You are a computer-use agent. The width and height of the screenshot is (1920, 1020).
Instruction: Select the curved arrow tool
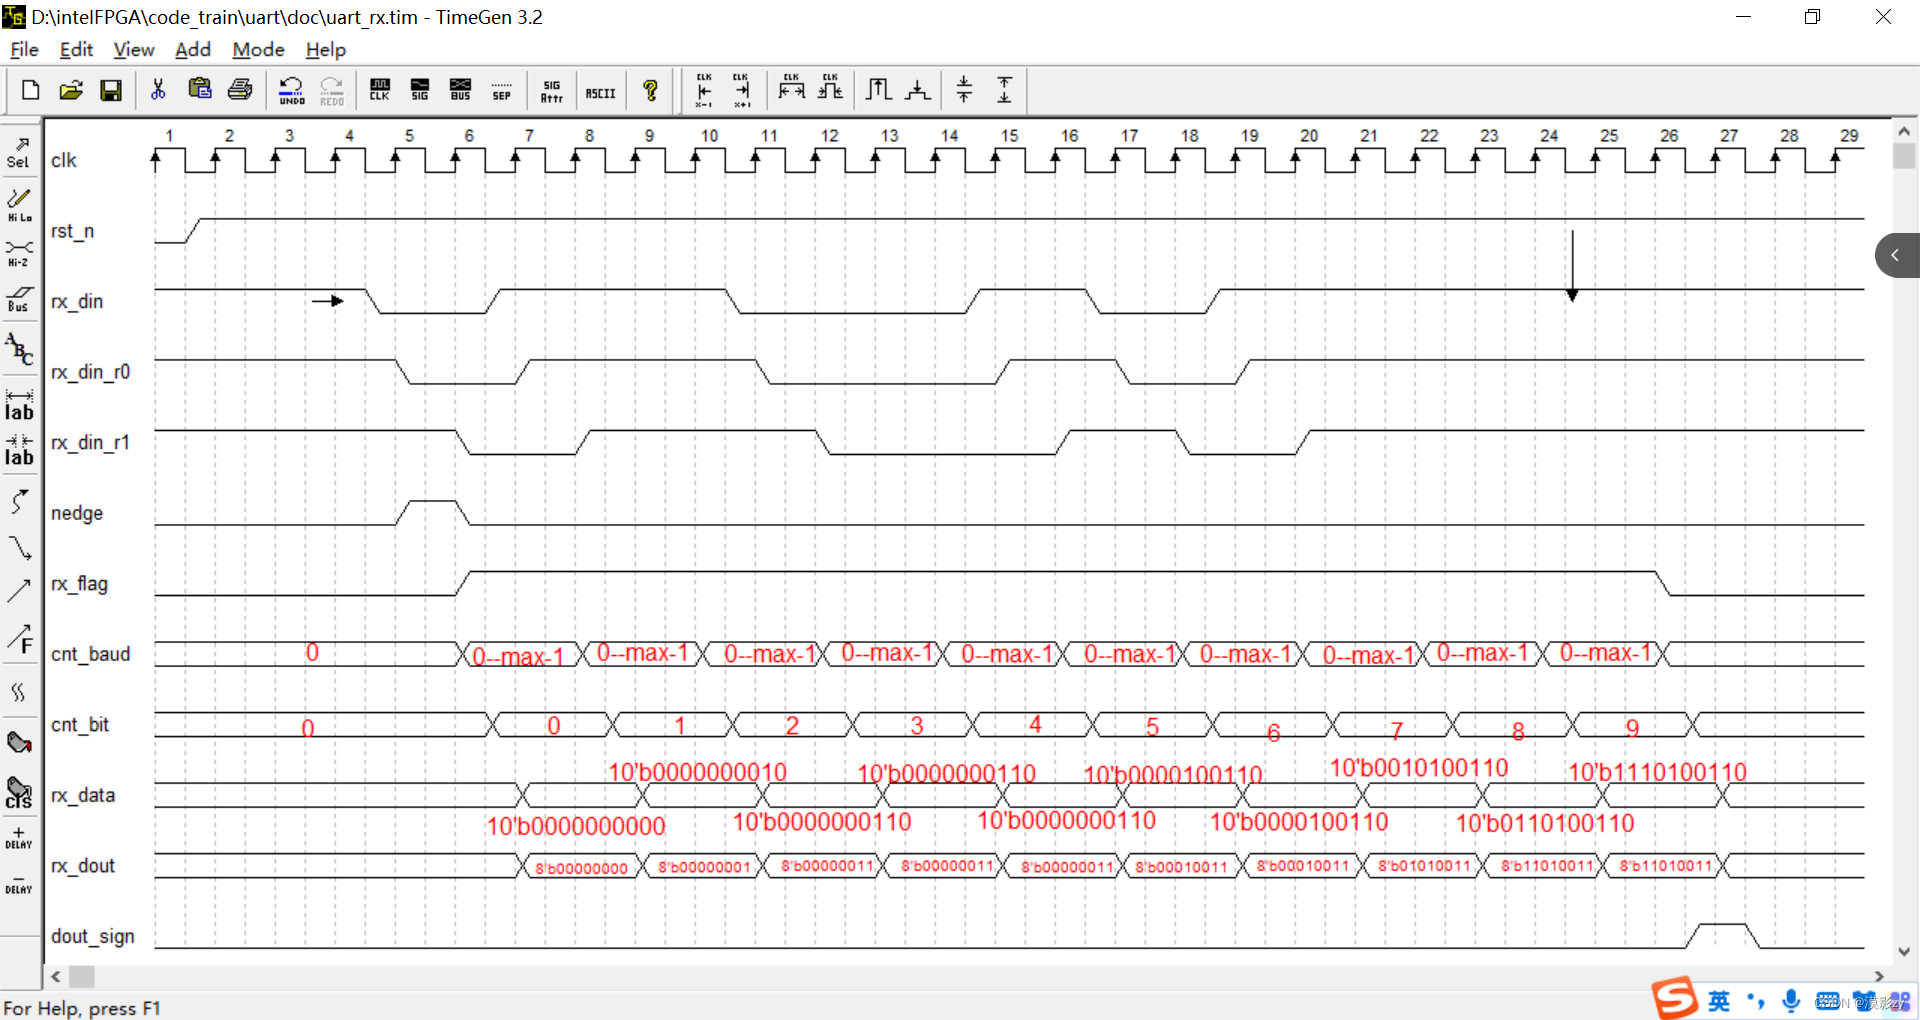pos(19,500)
